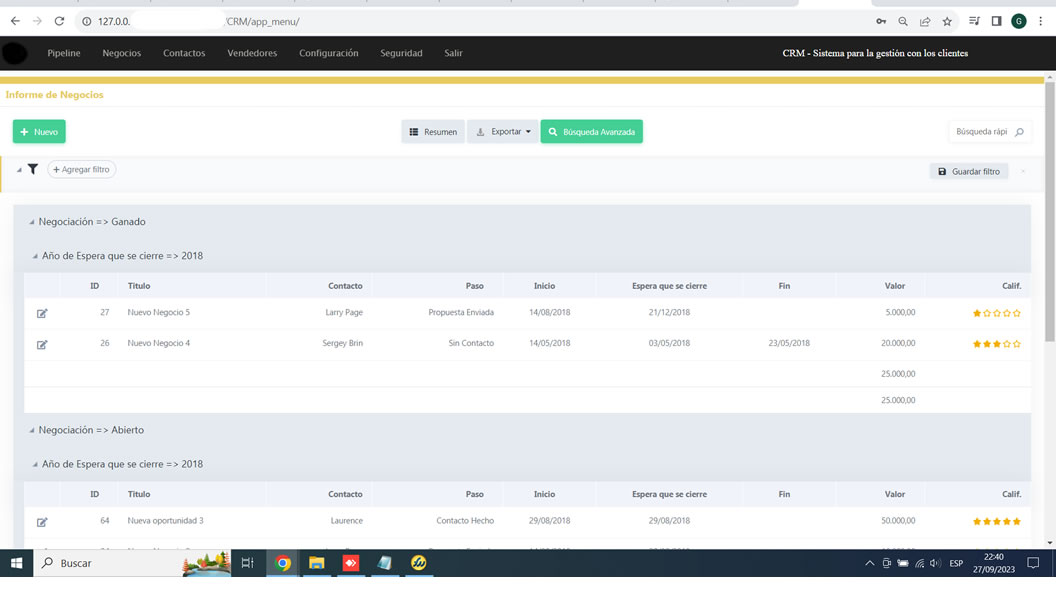This screenshot has width=1056, height=594.
Task: Switch to Chrome in the taskbar
Action: [283, 563]
